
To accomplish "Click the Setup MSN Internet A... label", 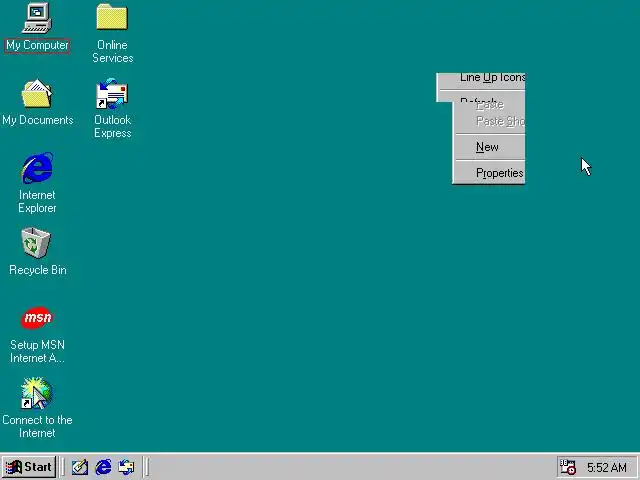I will click(37, 351).
